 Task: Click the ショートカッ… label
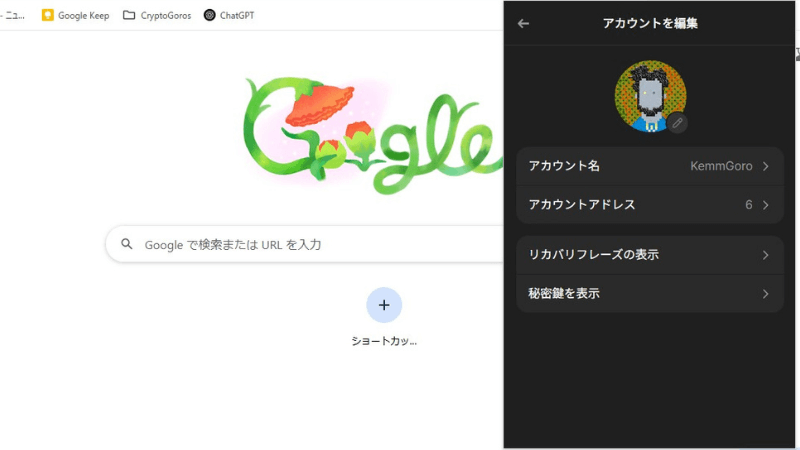(384, 341)
